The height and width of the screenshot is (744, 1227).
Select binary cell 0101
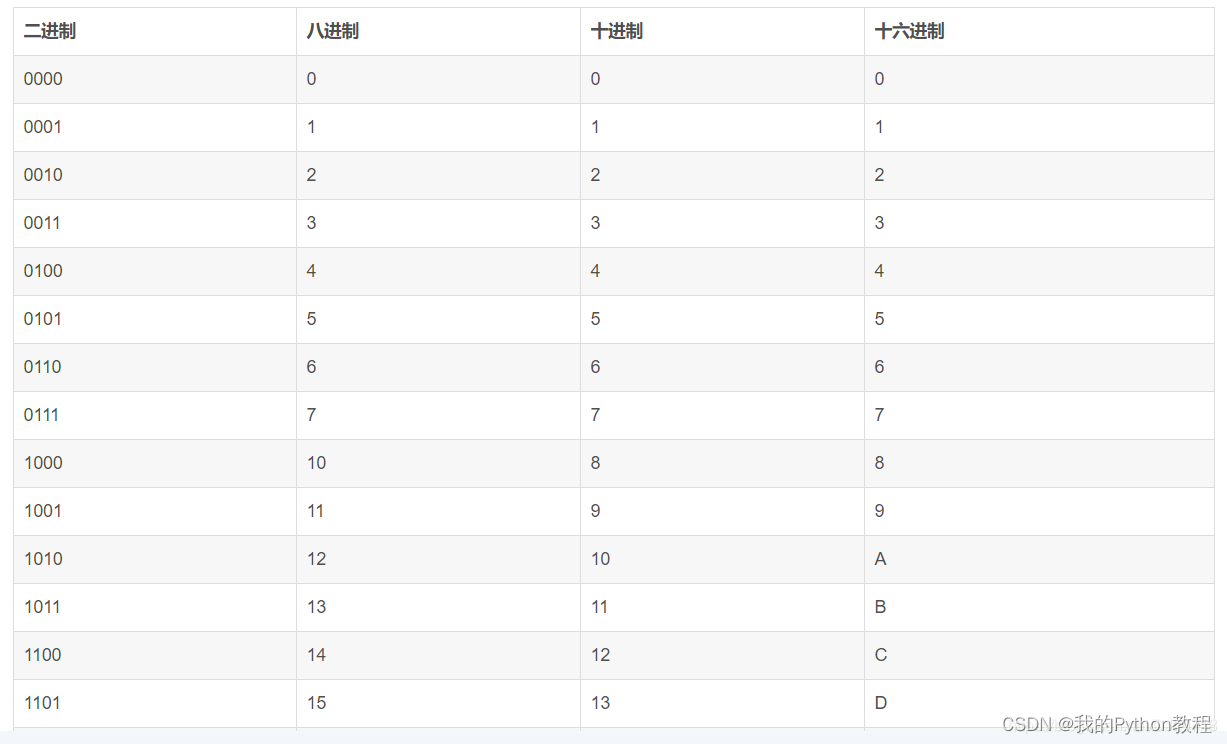tap(43, 319)
